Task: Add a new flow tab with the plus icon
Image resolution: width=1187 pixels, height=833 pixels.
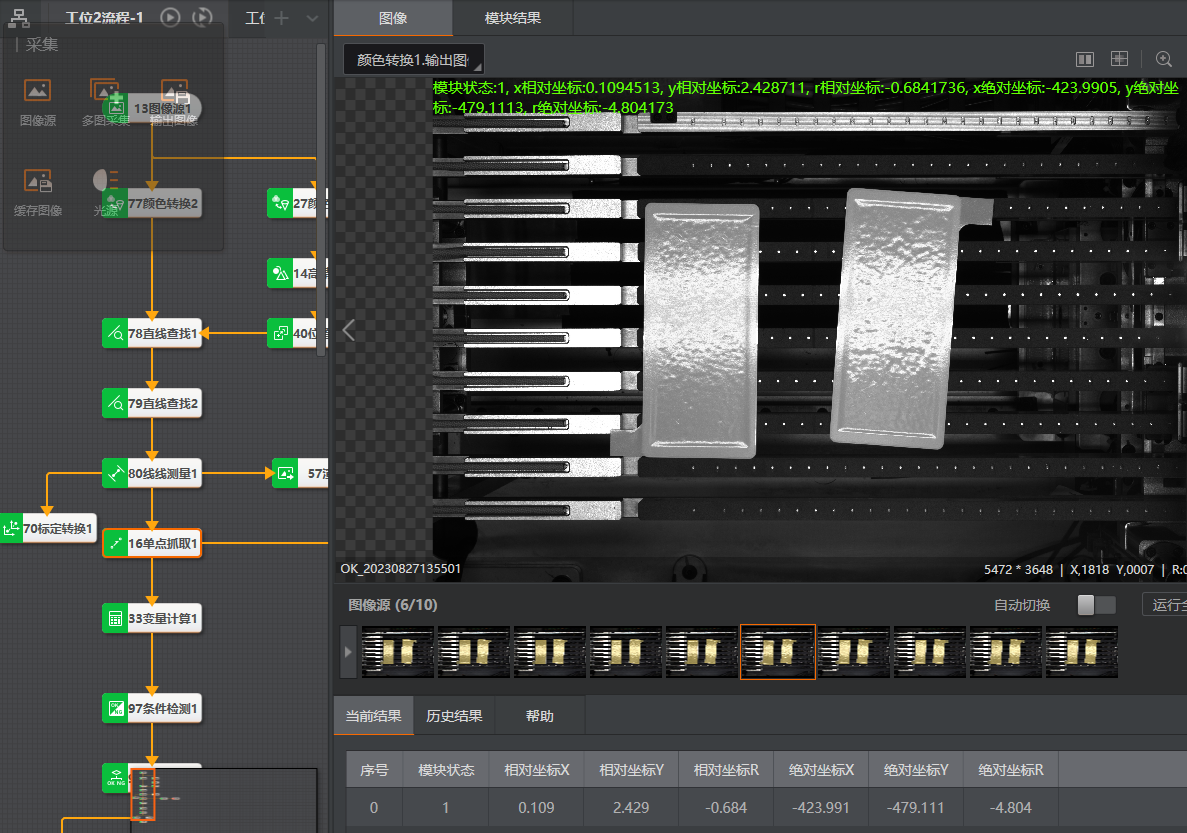Action: (282, 17)
